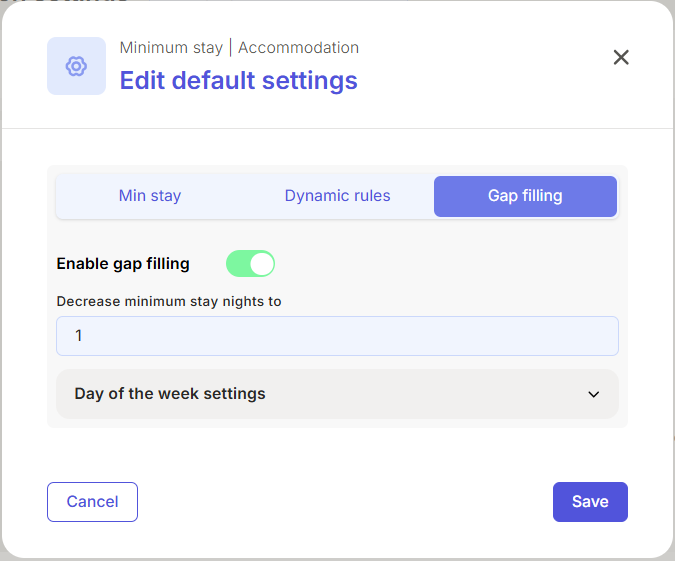Select the Gap filling tab

point(525,196)
